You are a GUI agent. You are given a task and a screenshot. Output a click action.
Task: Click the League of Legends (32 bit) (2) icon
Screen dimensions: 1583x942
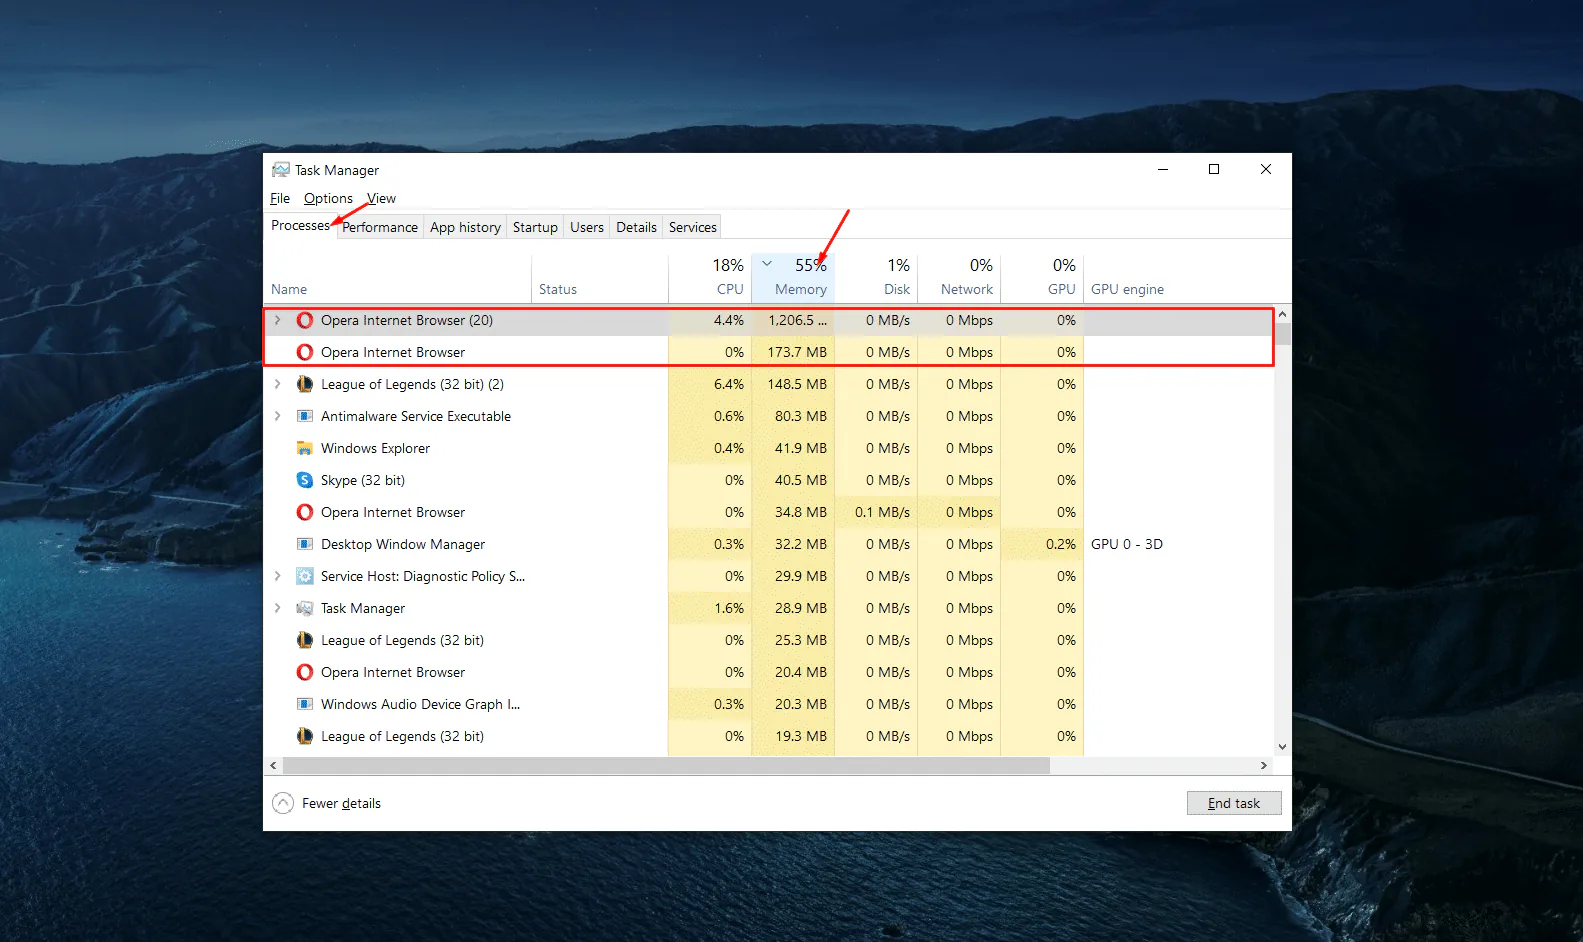(x=305, y=384)
